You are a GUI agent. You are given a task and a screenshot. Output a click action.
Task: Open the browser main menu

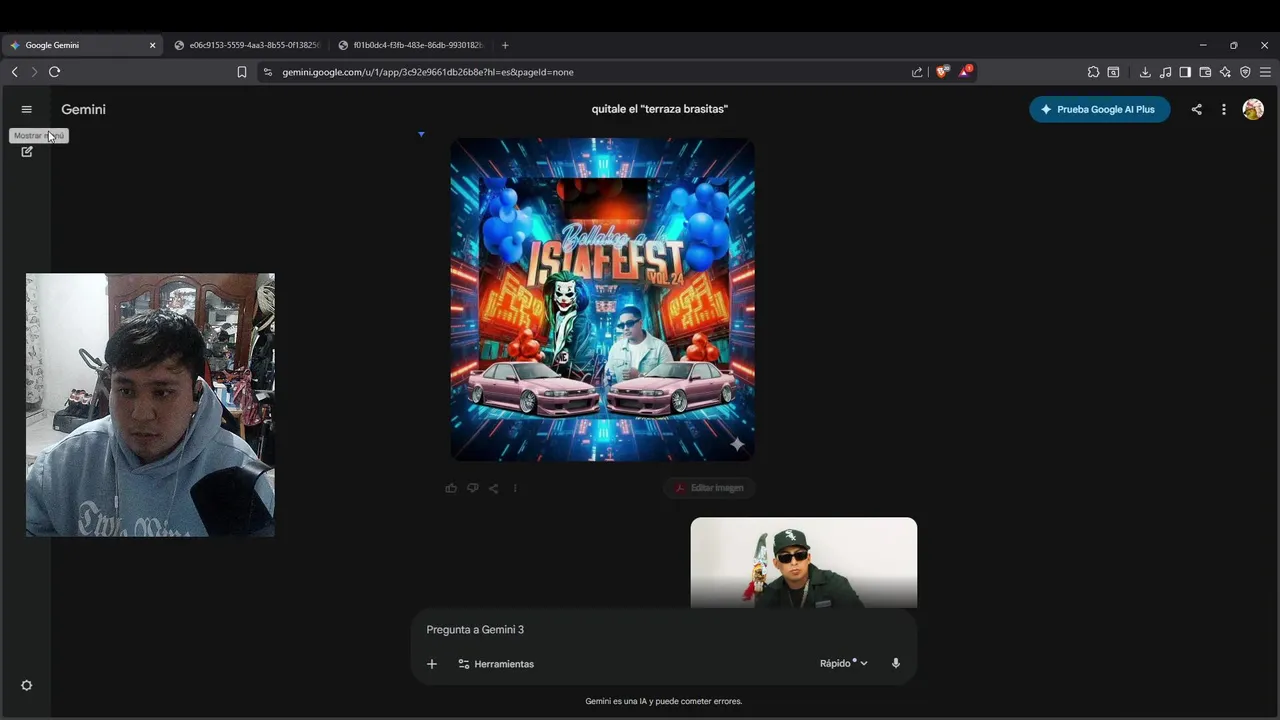click(x=1265, y=72)
